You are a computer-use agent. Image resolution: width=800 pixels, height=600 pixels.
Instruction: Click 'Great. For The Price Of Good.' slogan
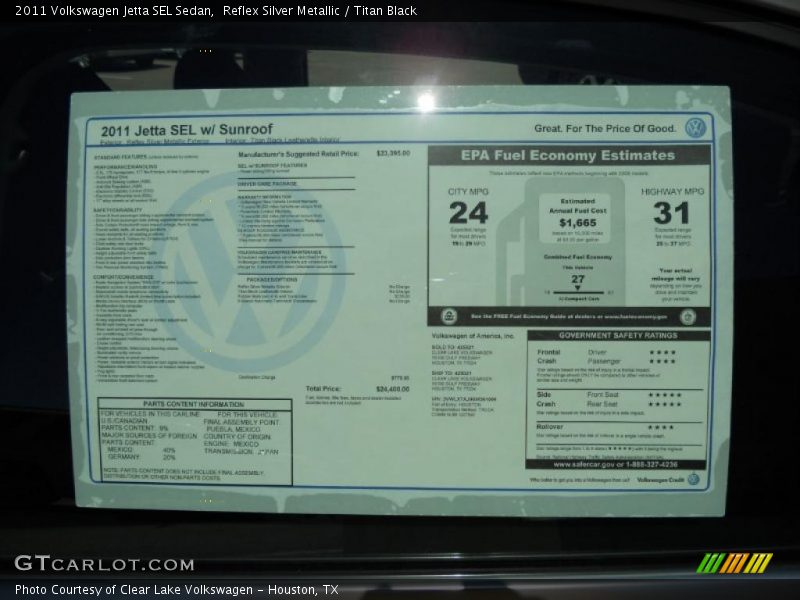pyautogui.click(x=605, y=129)
